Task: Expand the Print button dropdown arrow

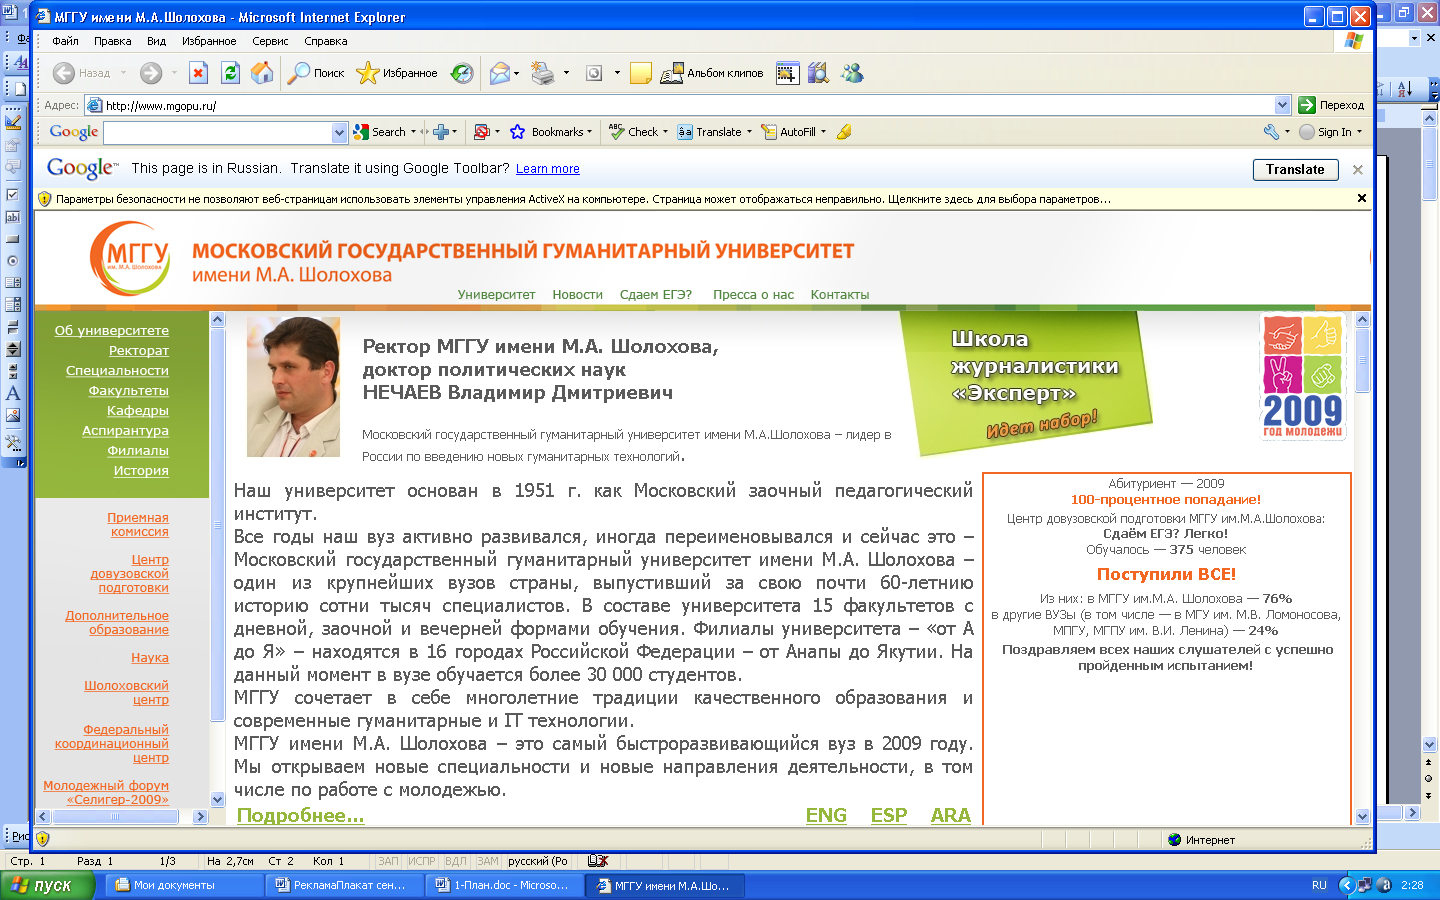Action: pos(566,73)
